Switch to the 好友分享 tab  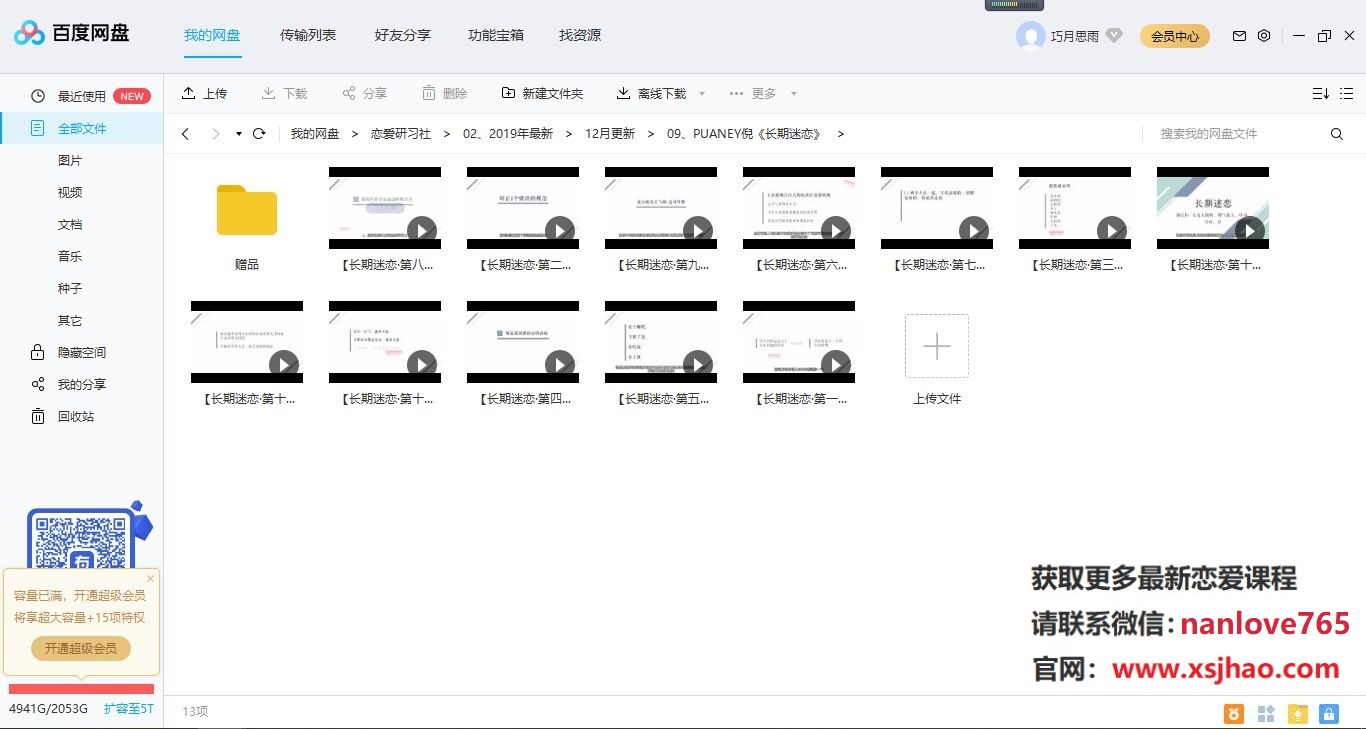(x=403, y=35)
